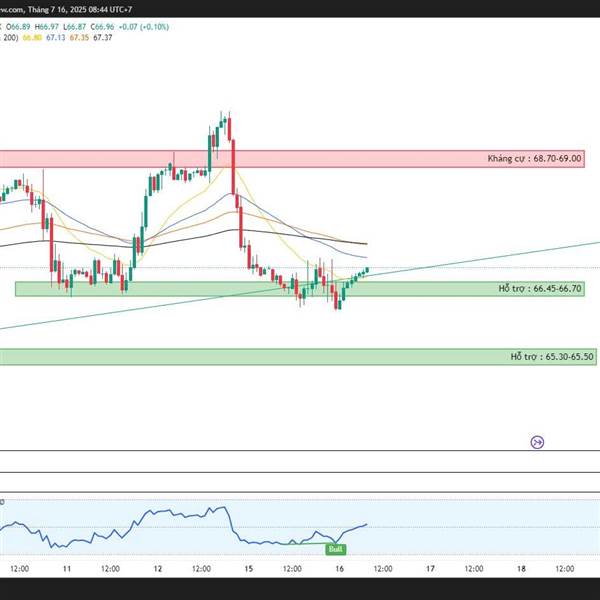
Task: Click the green 'Bull' divergence tag
Action: click(x=336, y=549)
